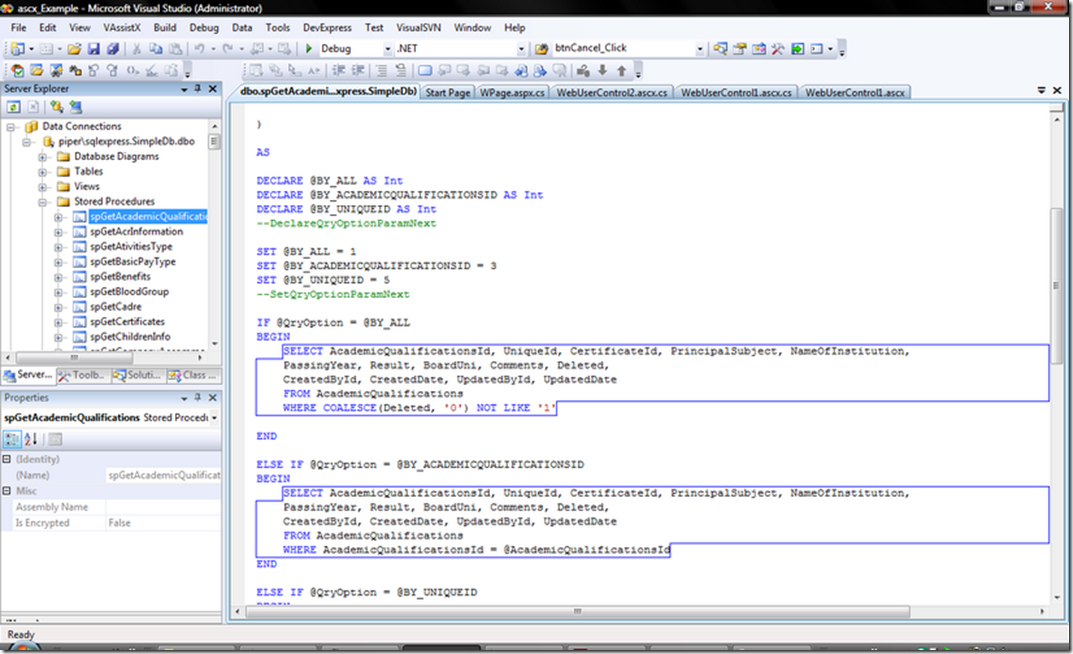Open the Toolbox hammer-and-wrench toolbar icon
1073x654 pixels.
778,49
